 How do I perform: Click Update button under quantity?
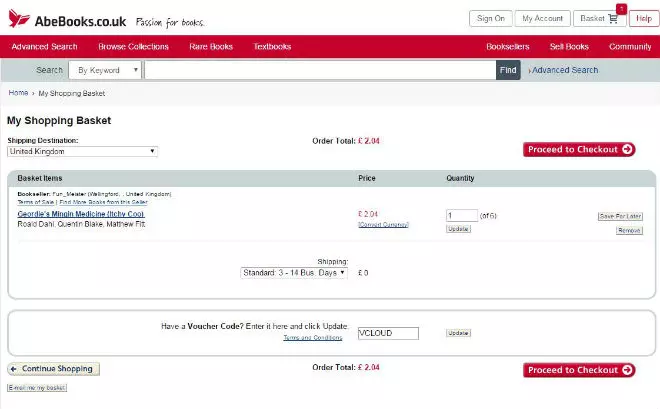coord(458,229)
